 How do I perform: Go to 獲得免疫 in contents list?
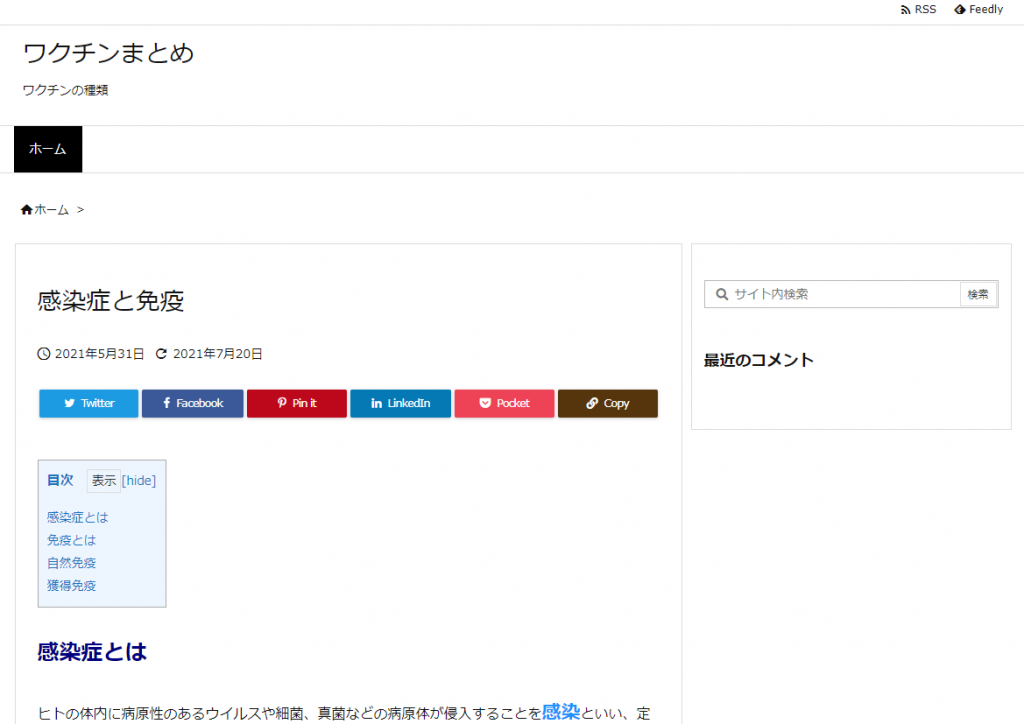point(71,585)
